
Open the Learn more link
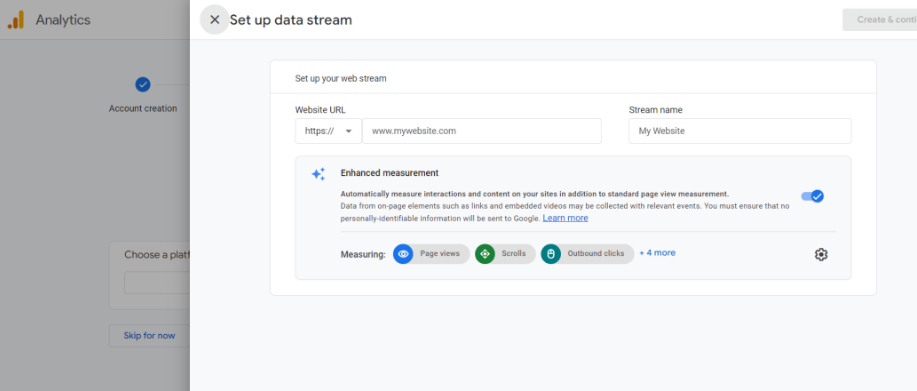click(565, 218)
